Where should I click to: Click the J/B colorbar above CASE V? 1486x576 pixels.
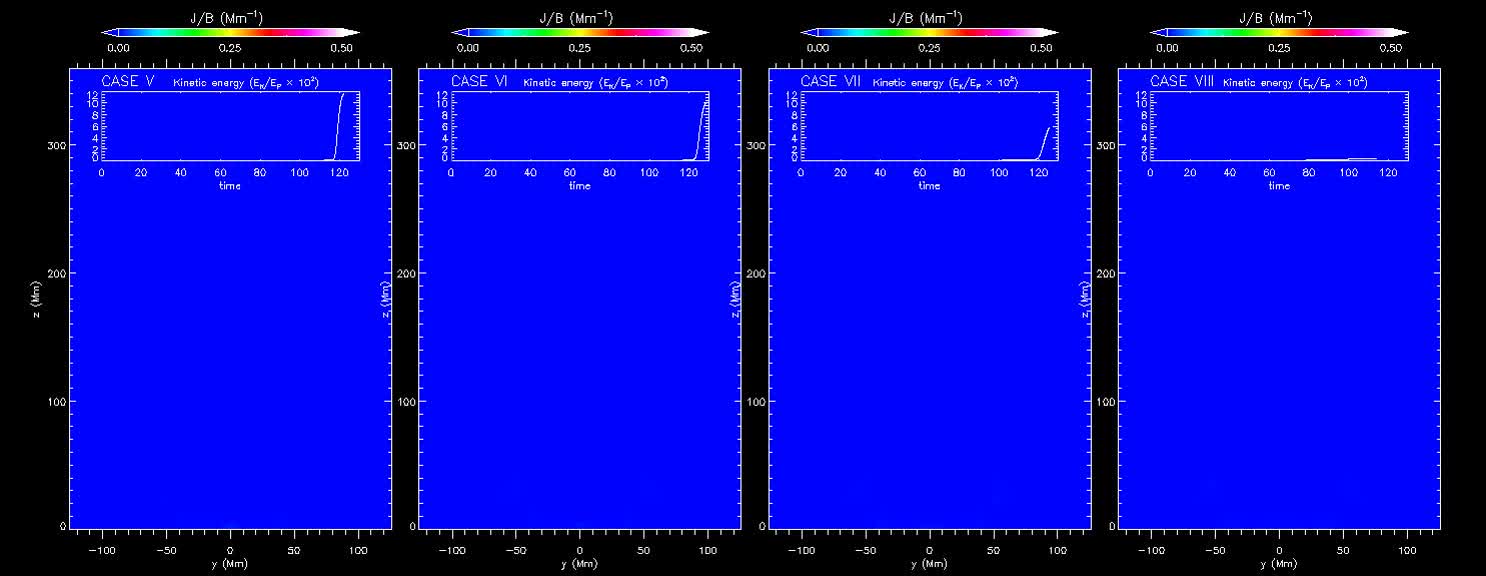pyautogui.click(x=231, y=33)
